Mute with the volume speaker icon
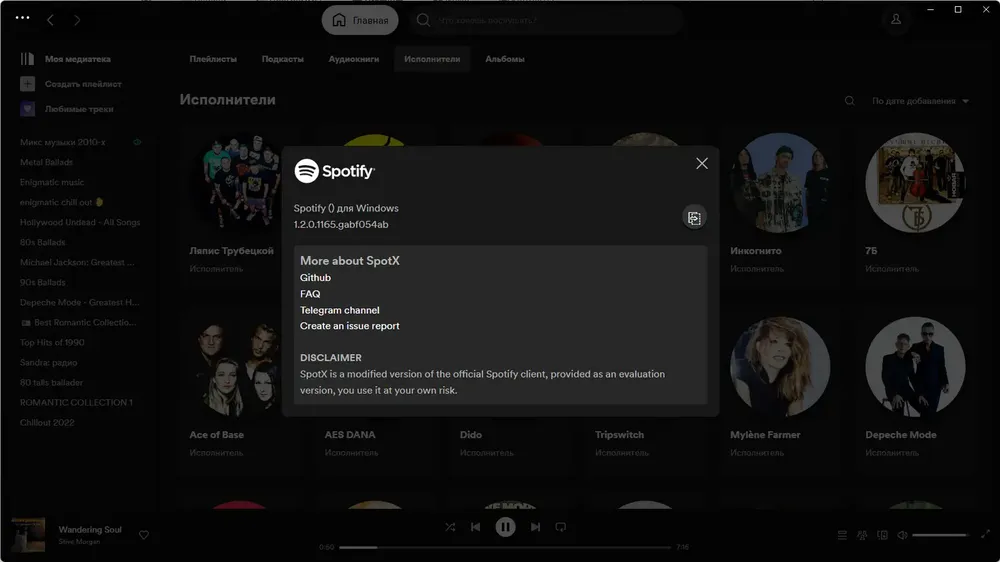This screenshot has width=1000, height=562. pyautogui.click(x=902, y=535)
